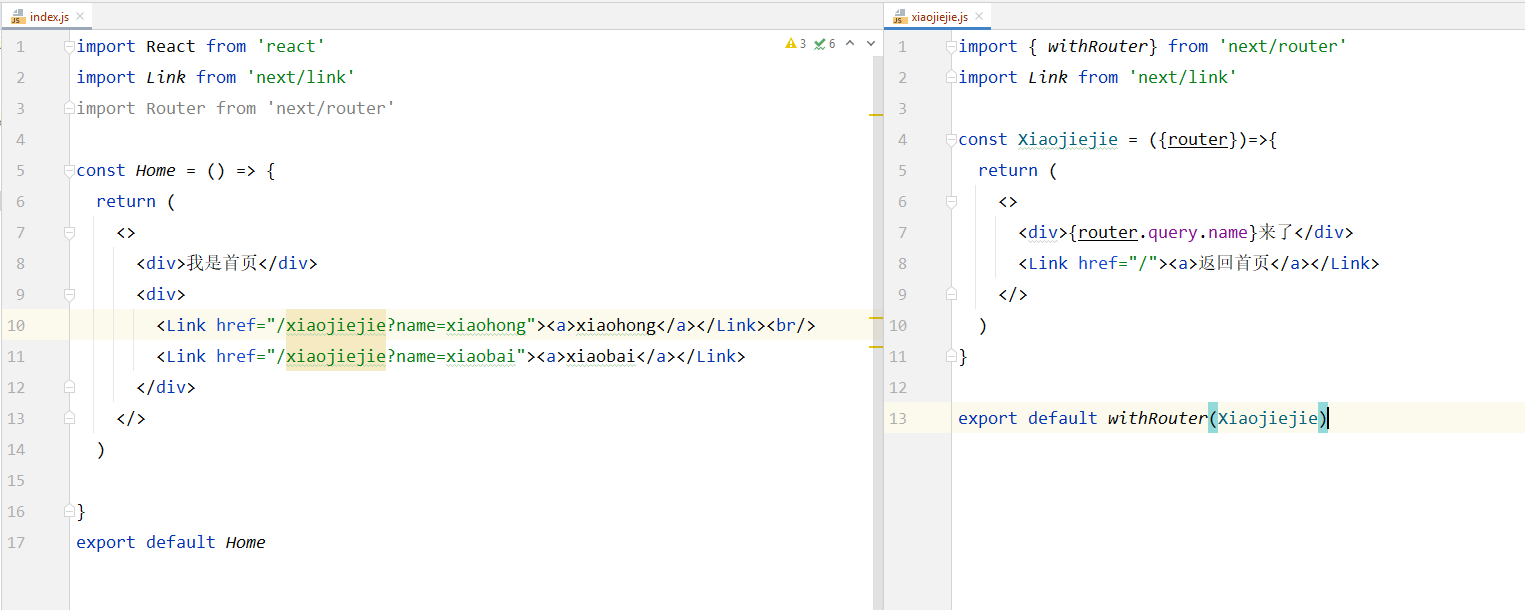Click line number 13 in xiaojiejie.js gutter
Viewport: 1525px width, 610px height.
898,418
